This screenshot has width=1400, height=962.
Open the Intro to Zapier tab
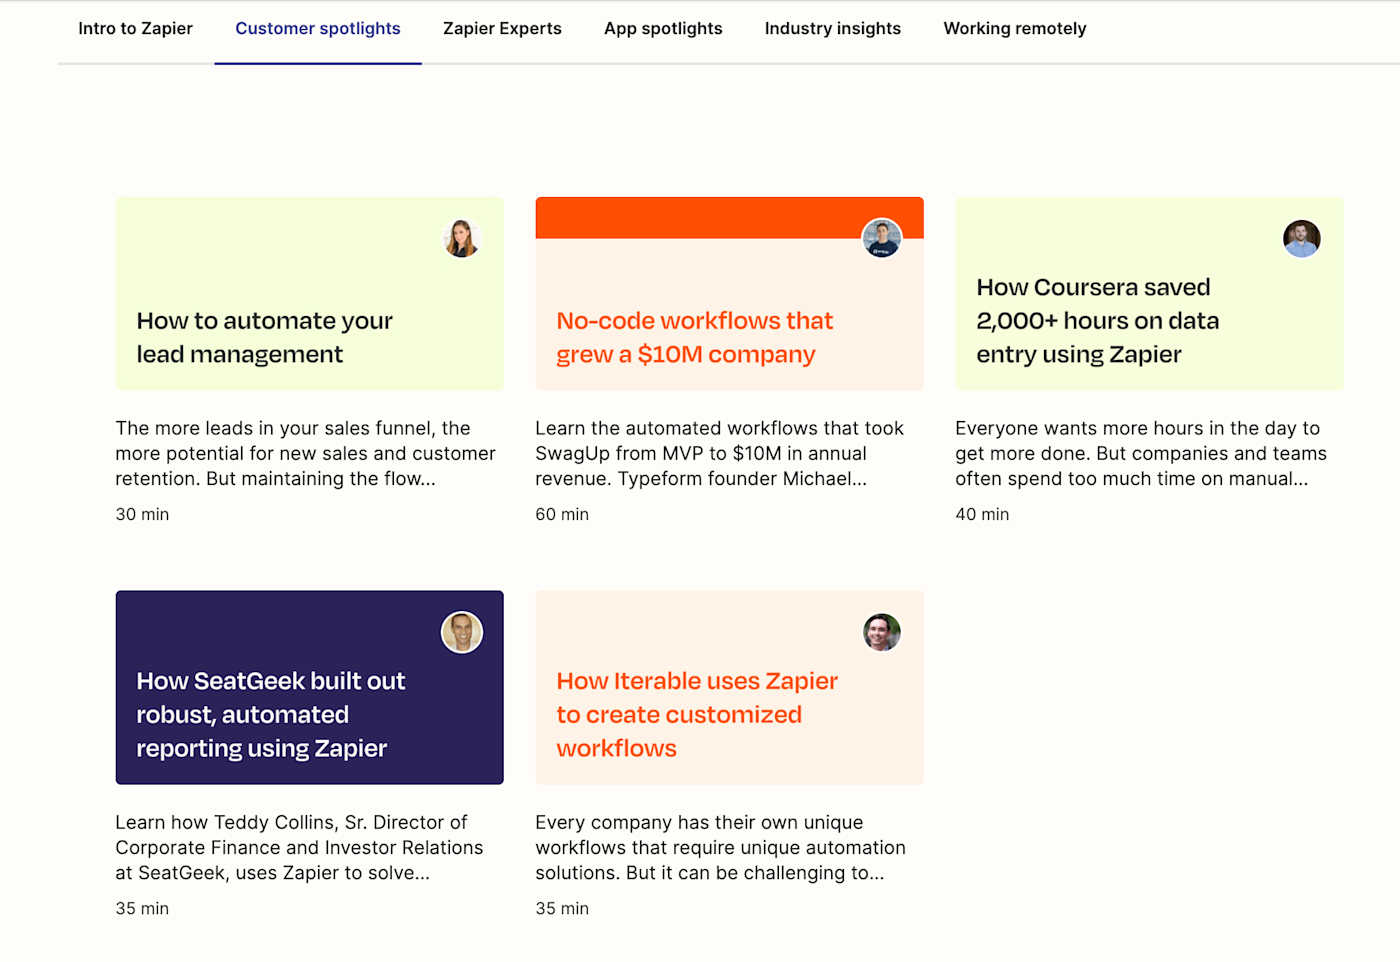135,29
